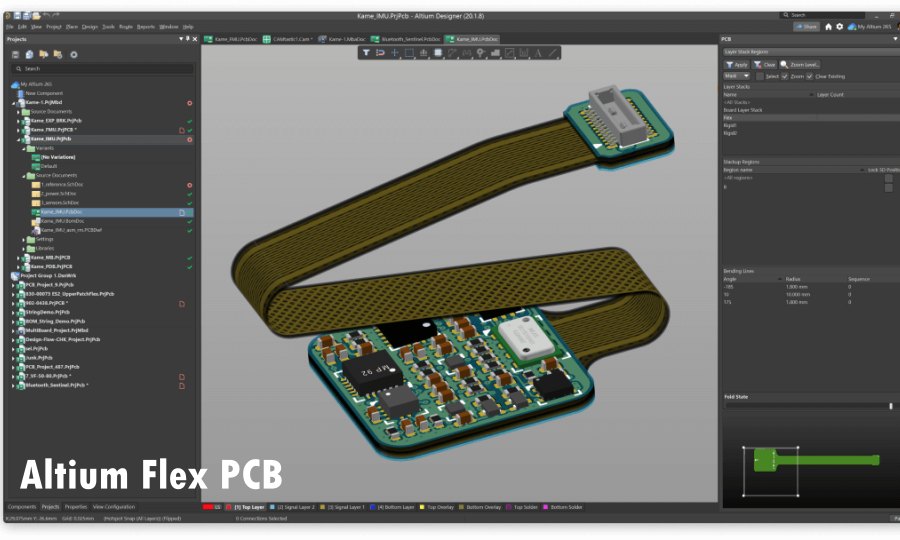Viewport: 900px width, 540px height.
Task: Pick the rectangle selection tool in the Active Bar
Action: coord(409,53)
